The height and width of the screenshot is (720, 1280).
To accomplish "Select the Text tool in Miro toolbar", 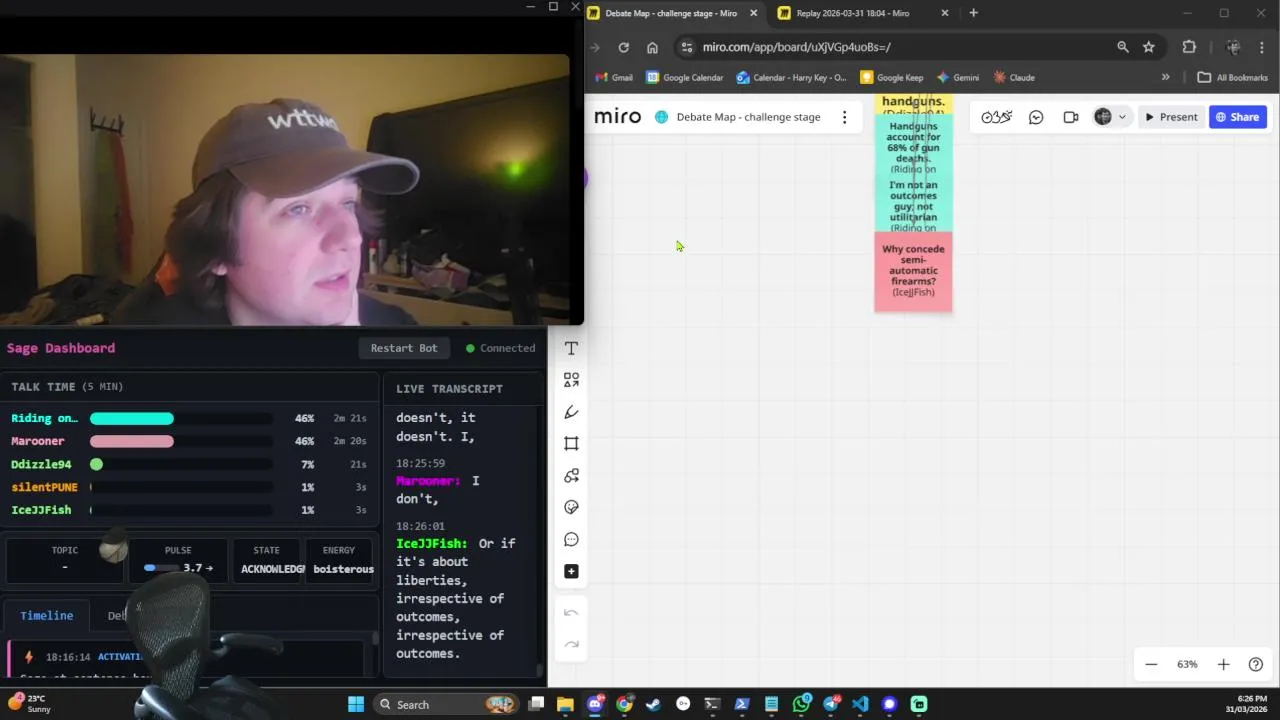I will coord(571,348).
